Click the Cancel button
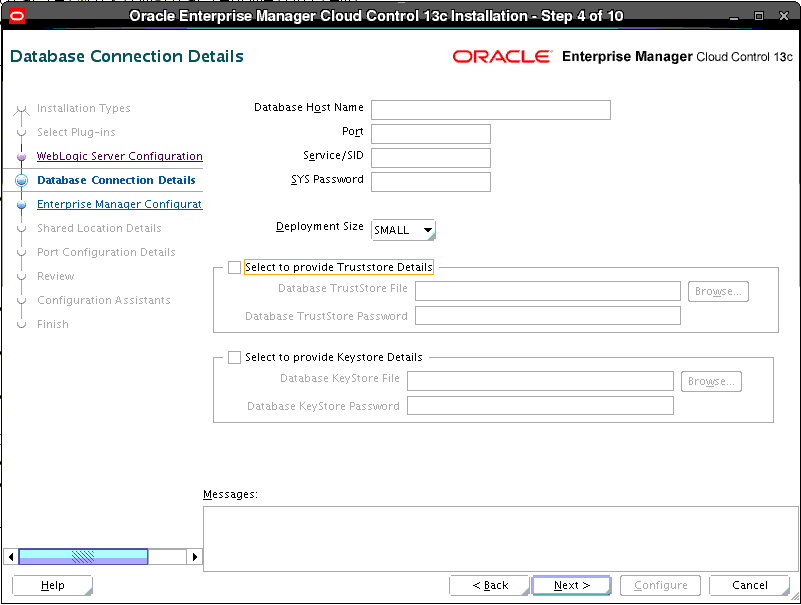This screenshot has width=801, height=605. (x=749, y=586)
